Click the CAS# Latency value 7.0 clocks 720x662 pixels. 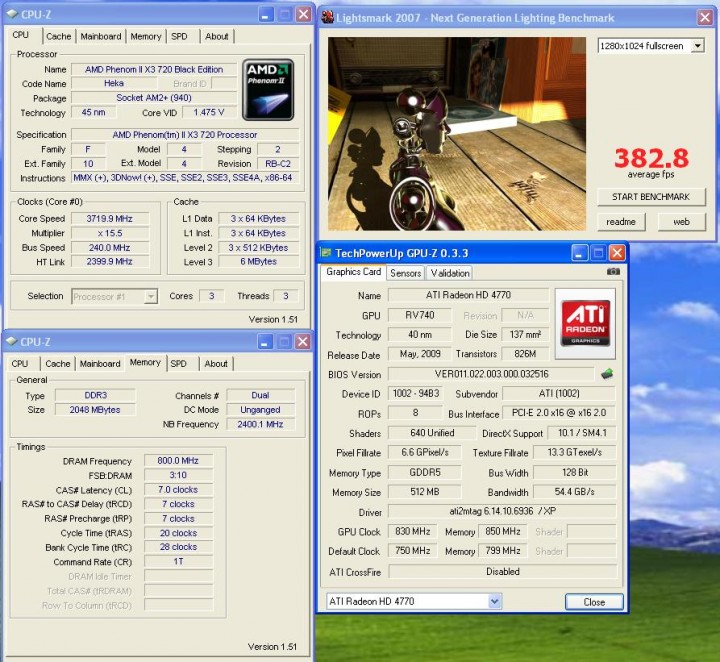(x=178, y=490)
